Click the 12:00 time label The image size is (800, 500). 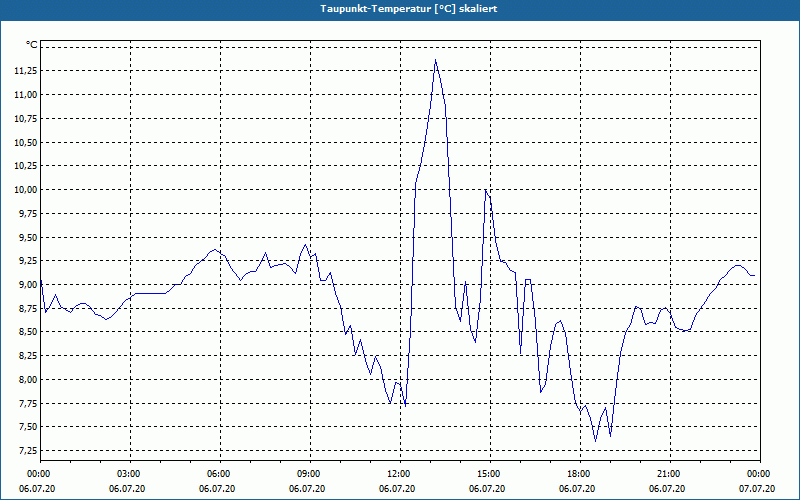[x=400, y=474]
